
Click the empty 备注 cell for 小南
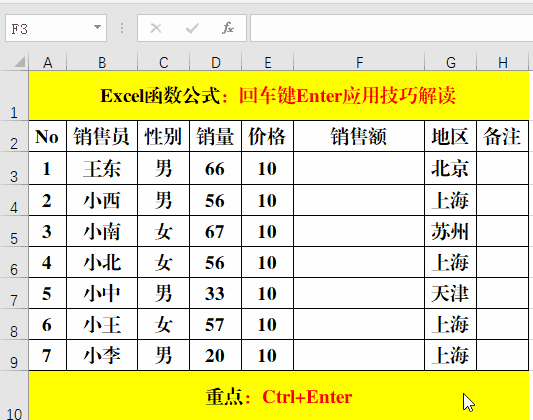[x=503, y=231]
